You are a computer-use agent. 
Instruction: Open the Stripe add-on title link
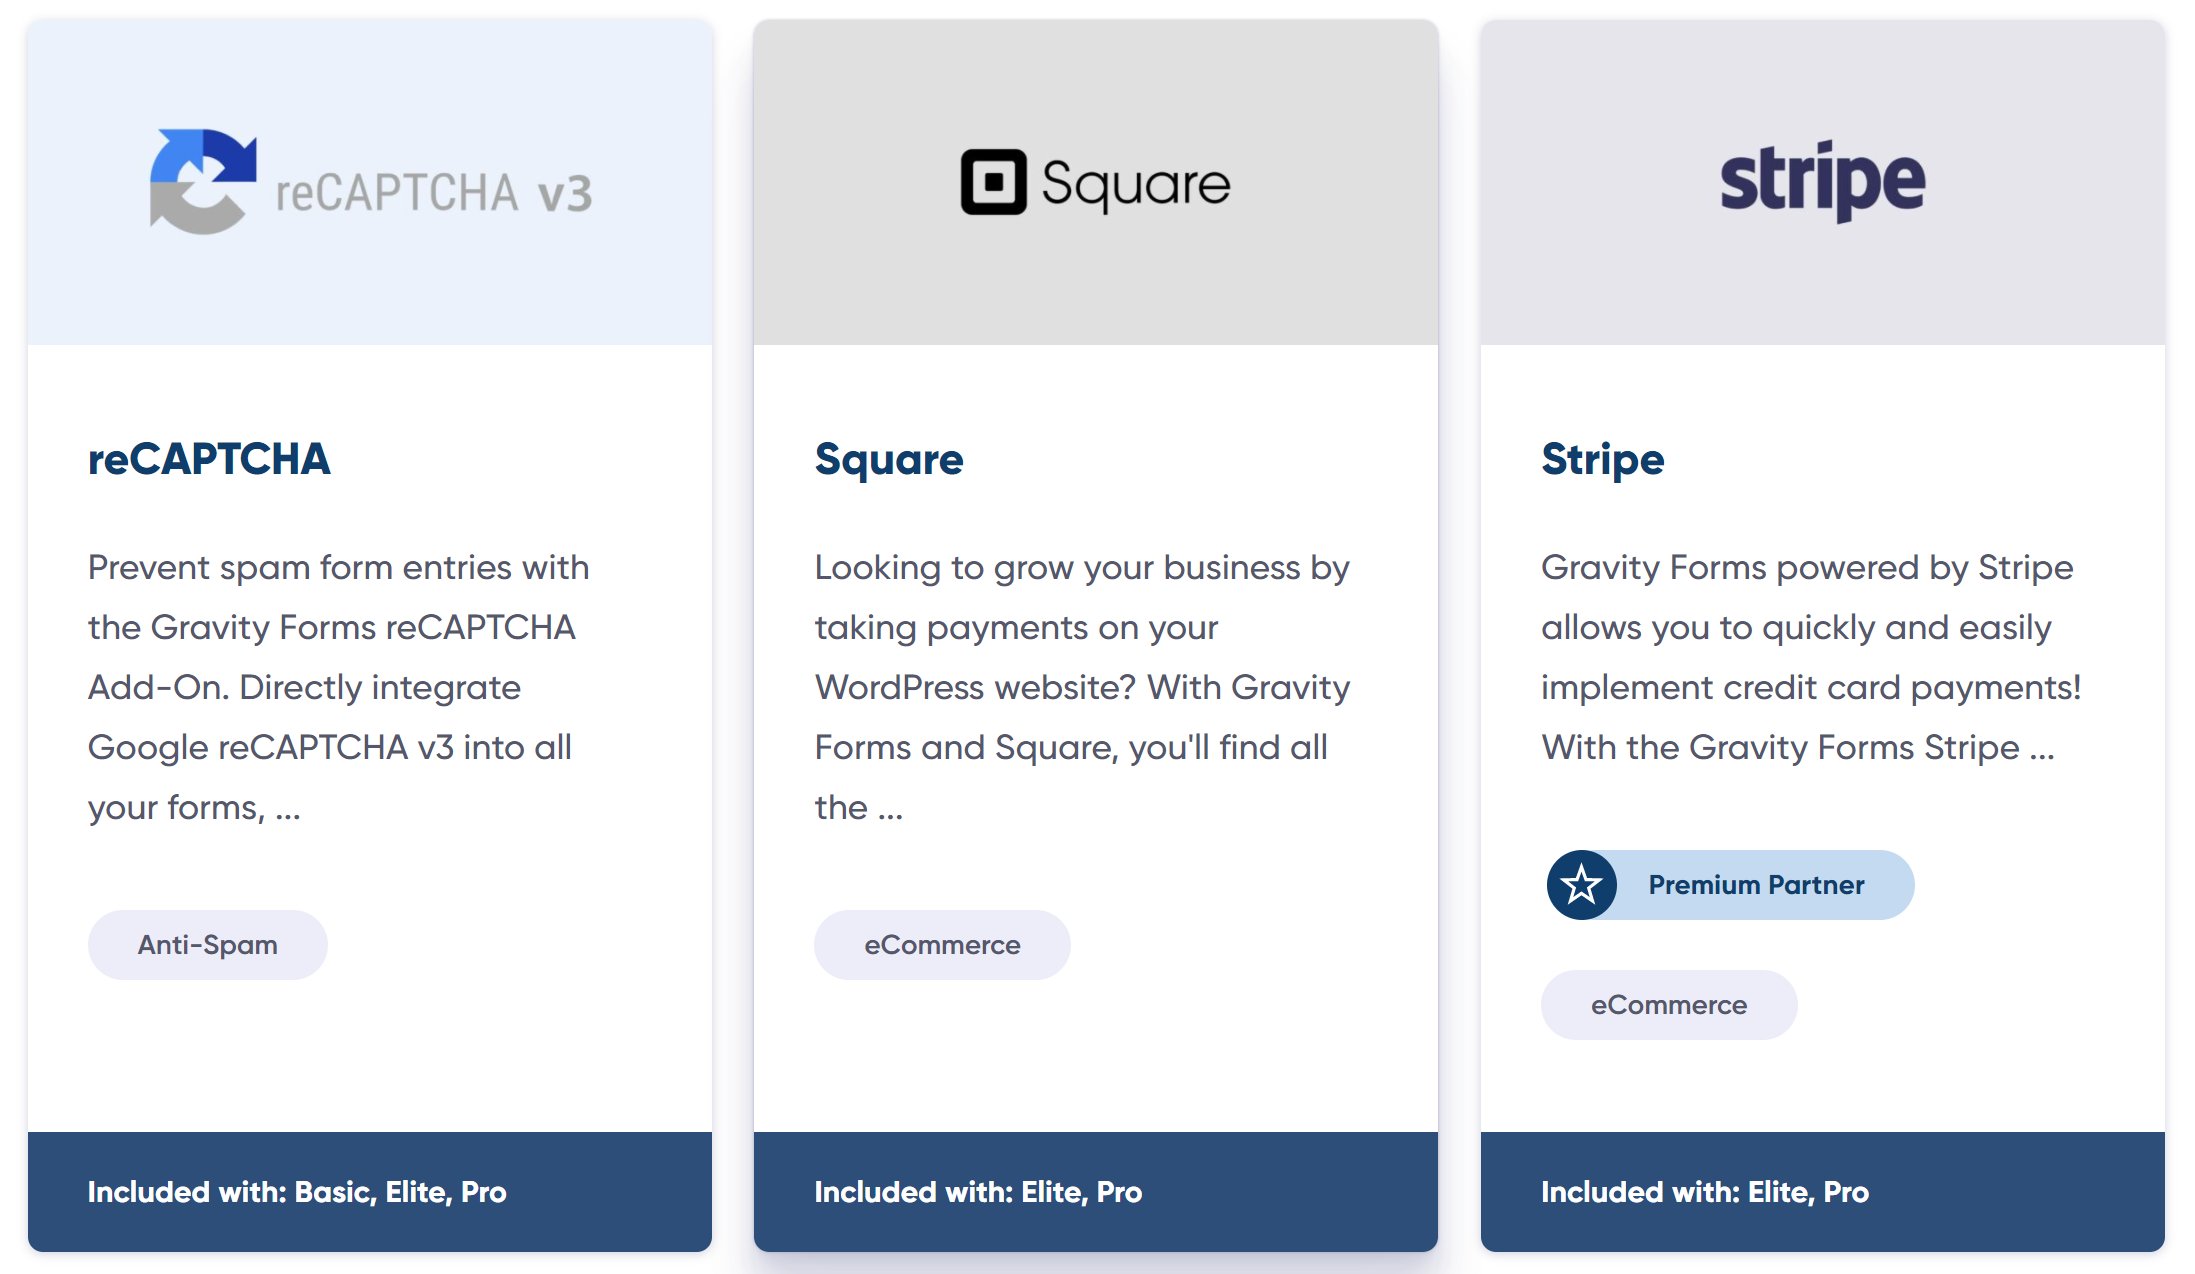coord(1602,460)
